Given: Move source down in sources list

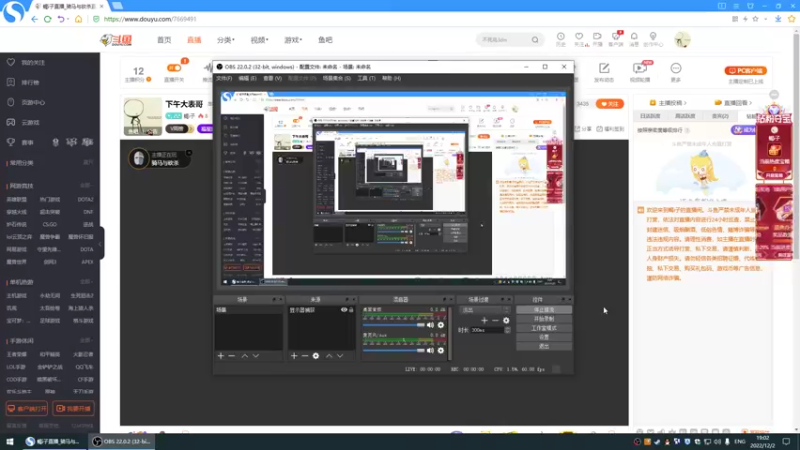Looking at the screenshot, I should pos(340,356).
